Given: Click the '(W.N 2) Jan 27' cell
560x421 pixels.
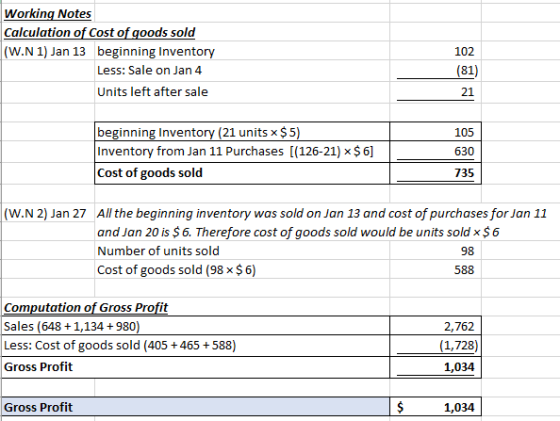Looking at the screenshot, I should tap(45, 214).
